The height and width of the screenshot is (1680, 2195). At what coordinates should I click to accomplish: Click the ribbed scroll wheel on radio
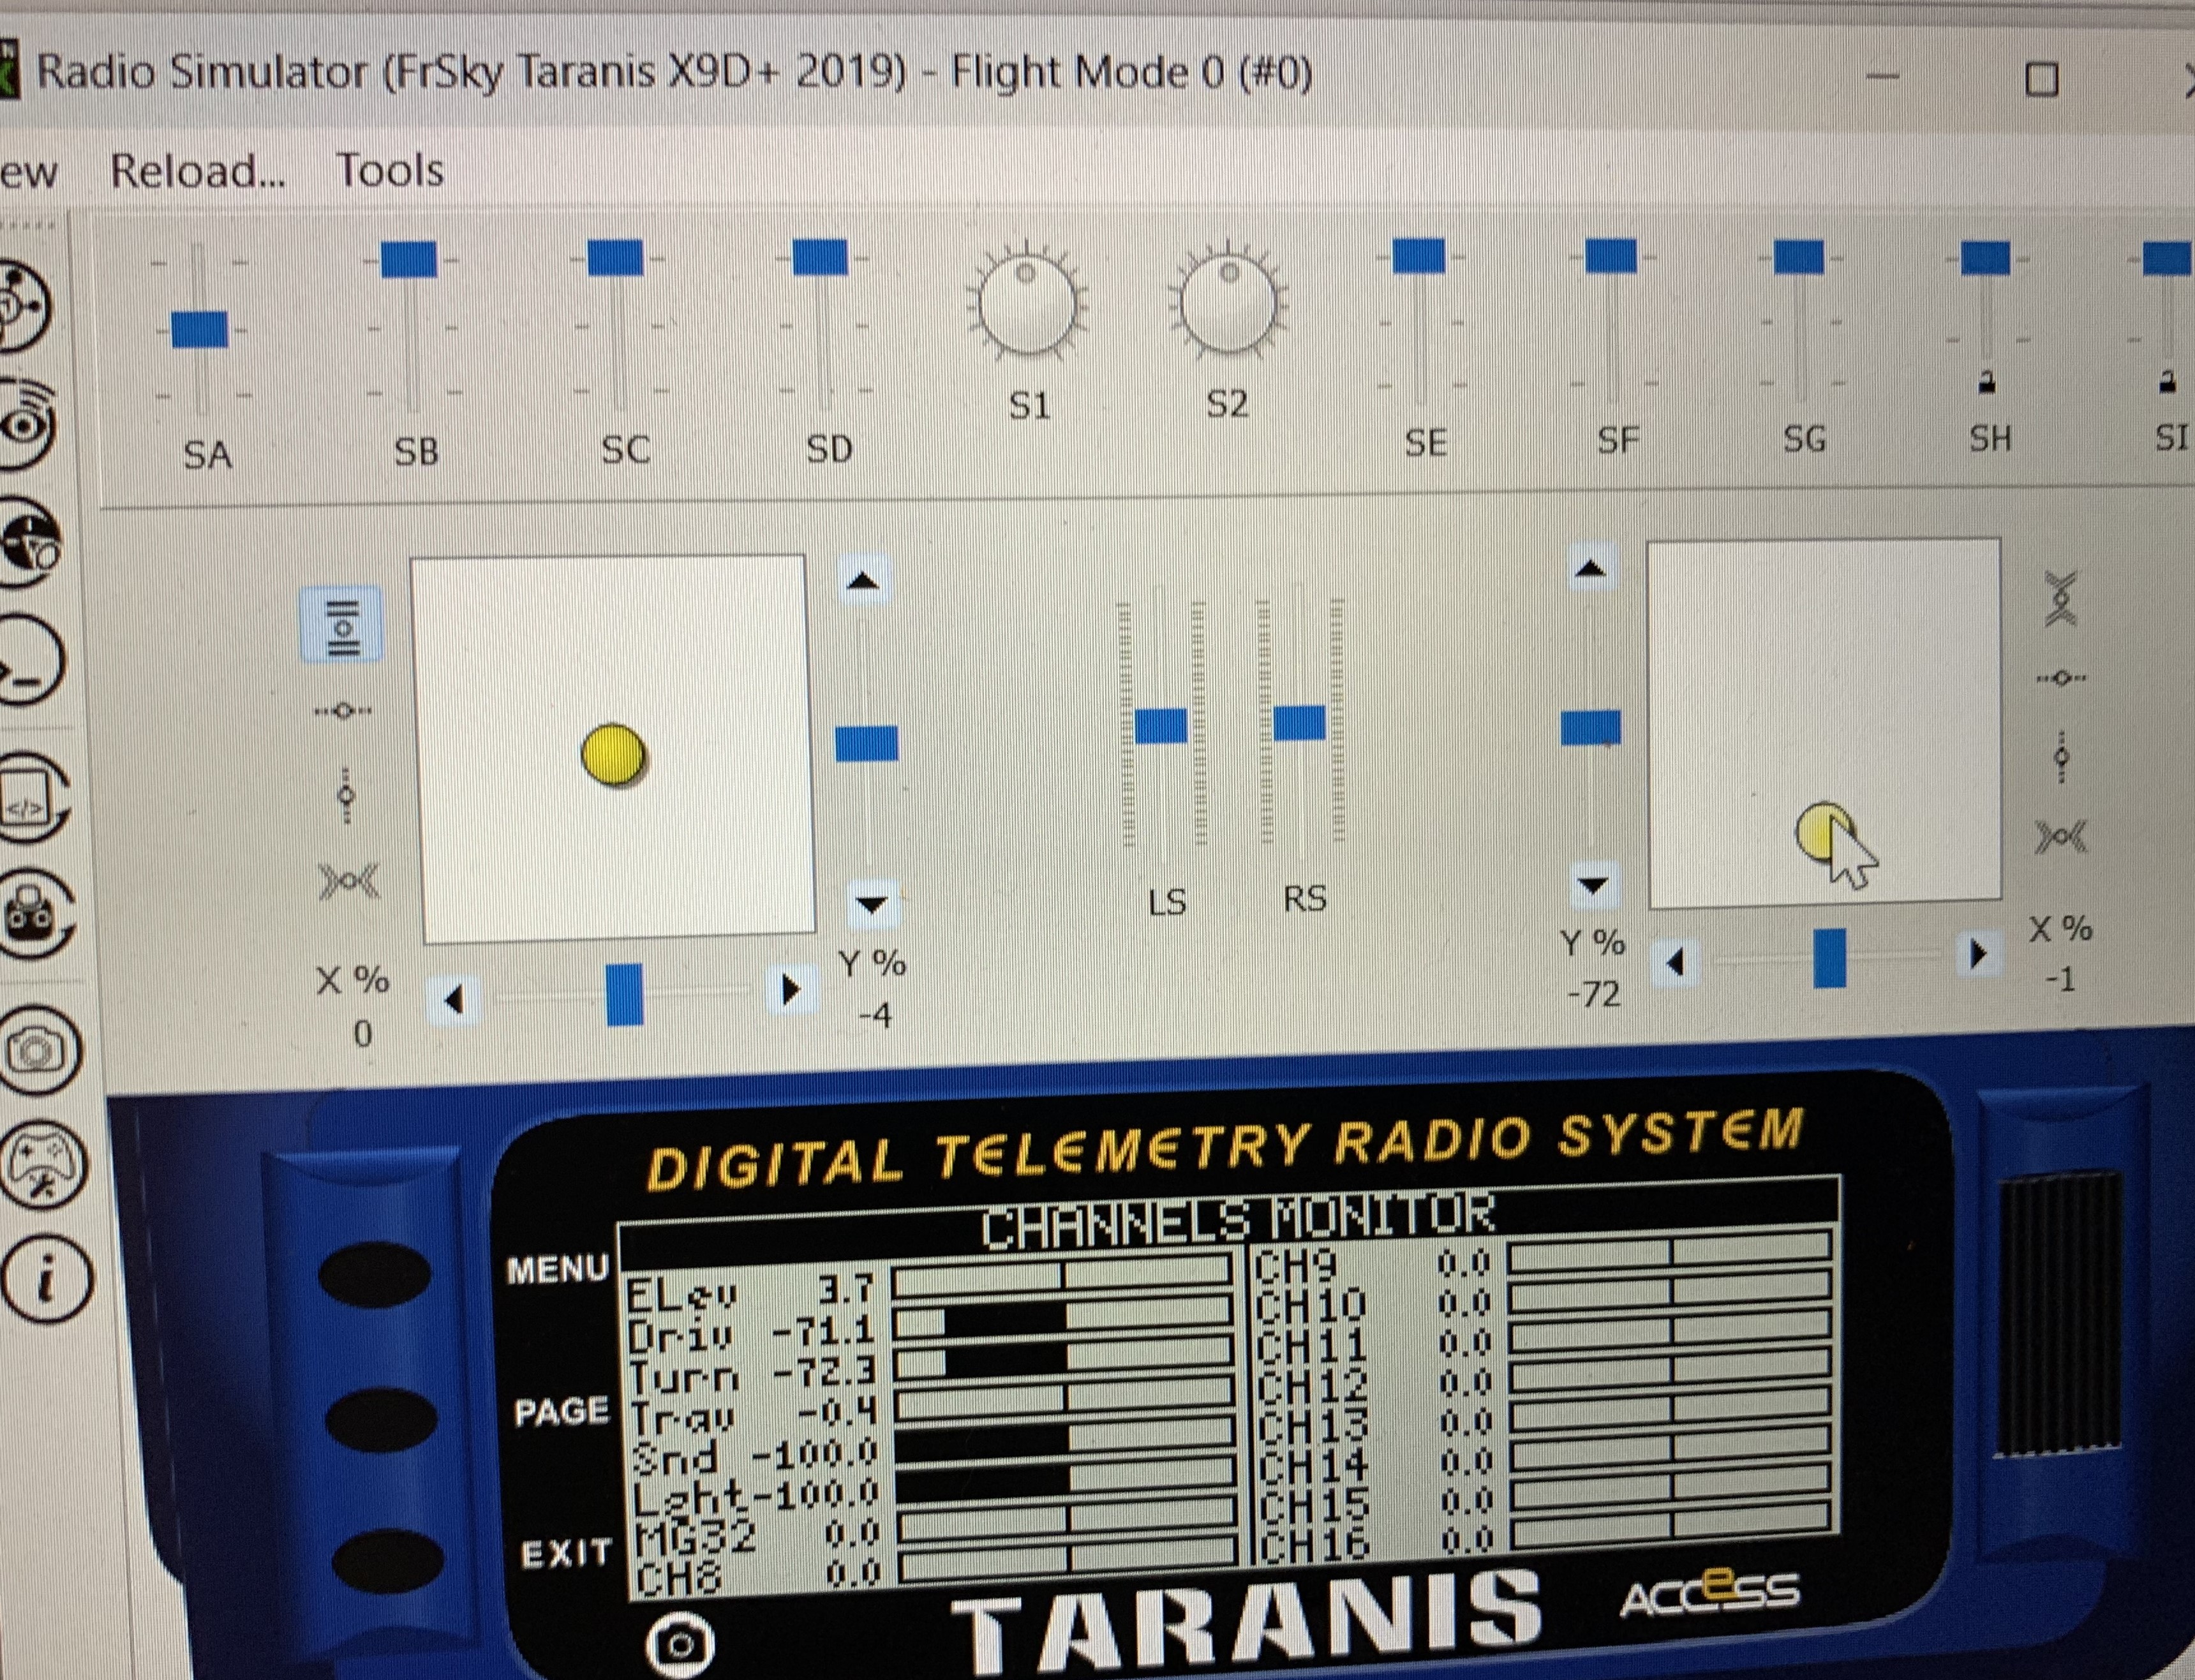(x=2060, y=1313)
